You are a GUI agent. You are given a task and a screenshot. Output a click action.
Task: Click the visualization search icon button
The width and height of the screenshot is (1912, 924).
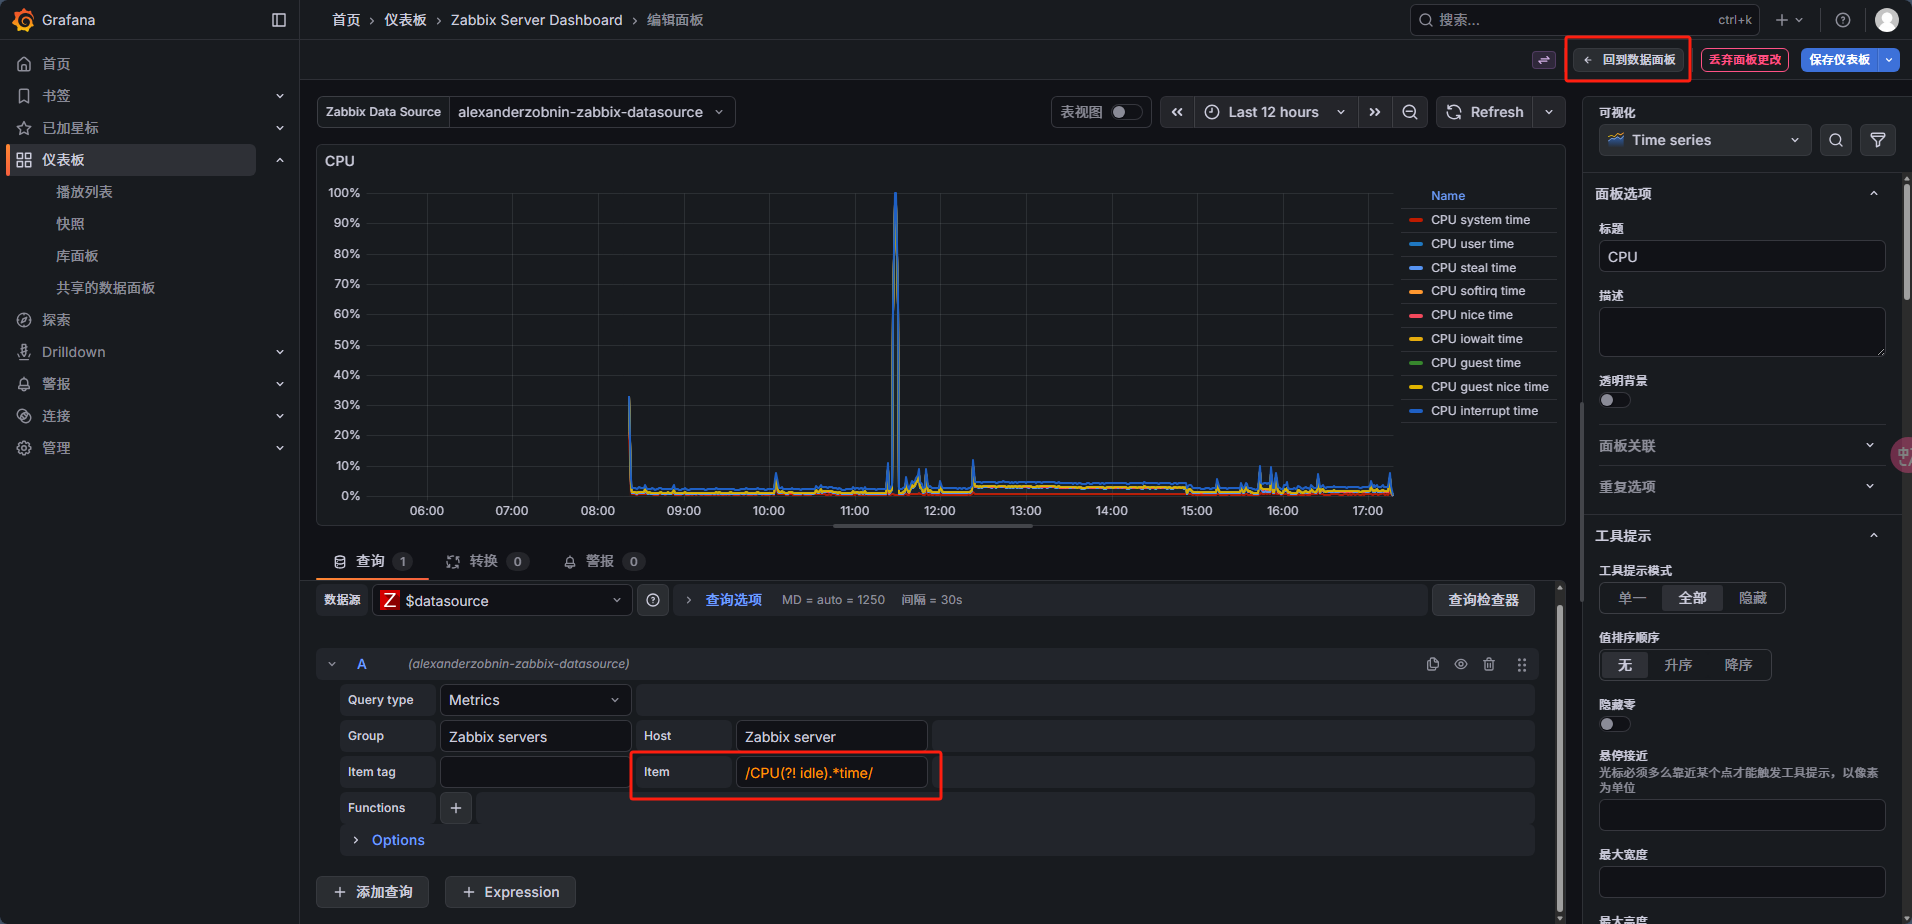(1836, 140)
